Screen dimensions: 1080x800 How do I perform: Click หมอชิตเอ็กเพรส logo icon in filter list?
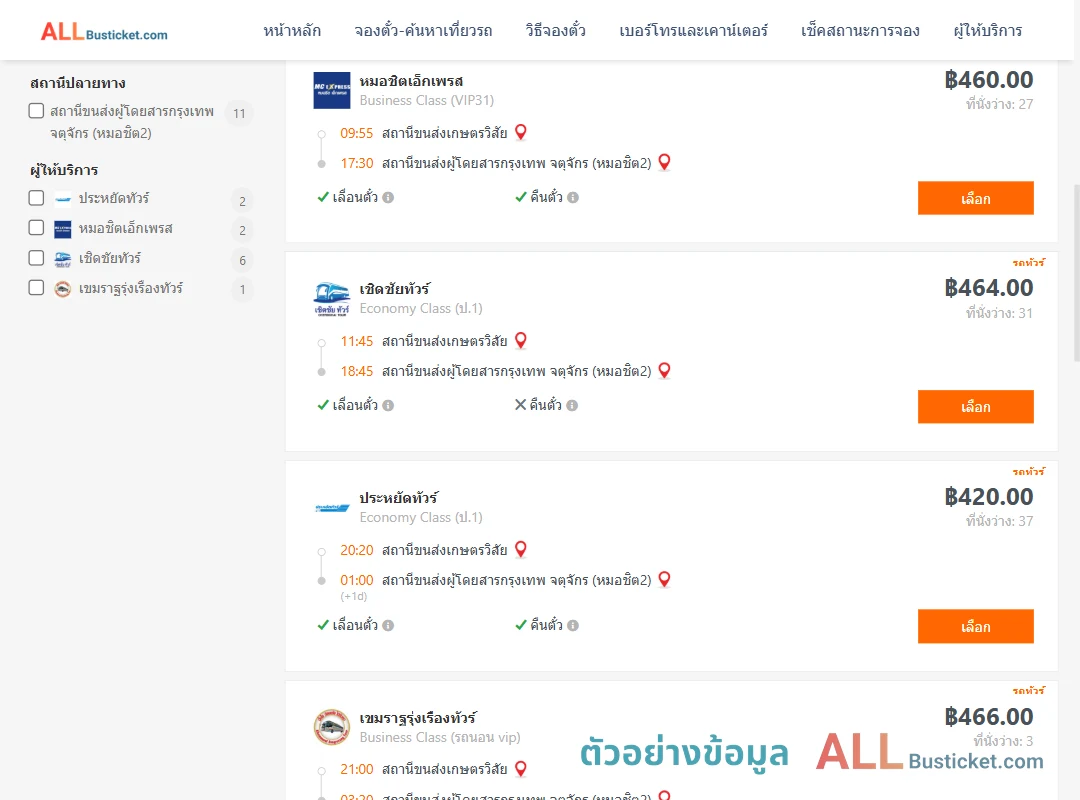(x=63, y=229)
